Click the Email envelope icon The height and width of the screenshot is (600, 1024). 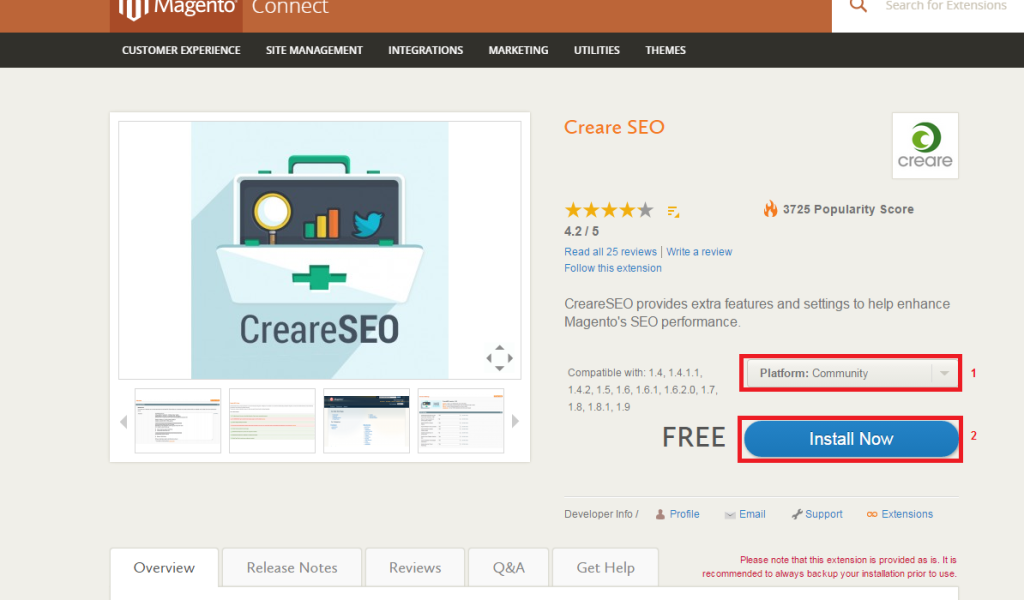point(730,515)
